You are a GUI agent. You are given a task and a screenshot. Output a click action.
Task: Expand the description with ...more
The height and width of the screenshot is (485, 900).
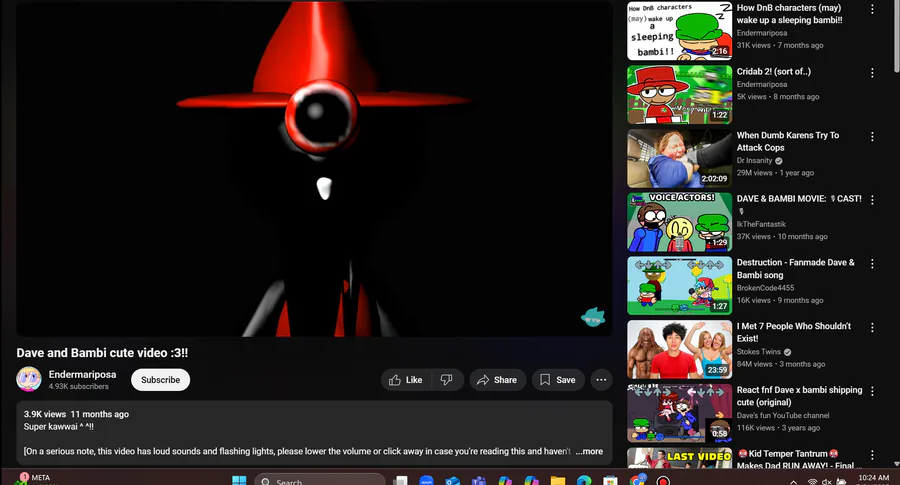[589, 451]
